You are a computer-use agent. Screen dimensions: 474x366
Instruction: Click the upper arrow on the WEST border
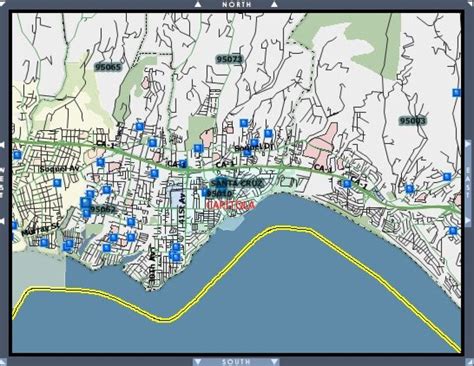click(2, 145)
